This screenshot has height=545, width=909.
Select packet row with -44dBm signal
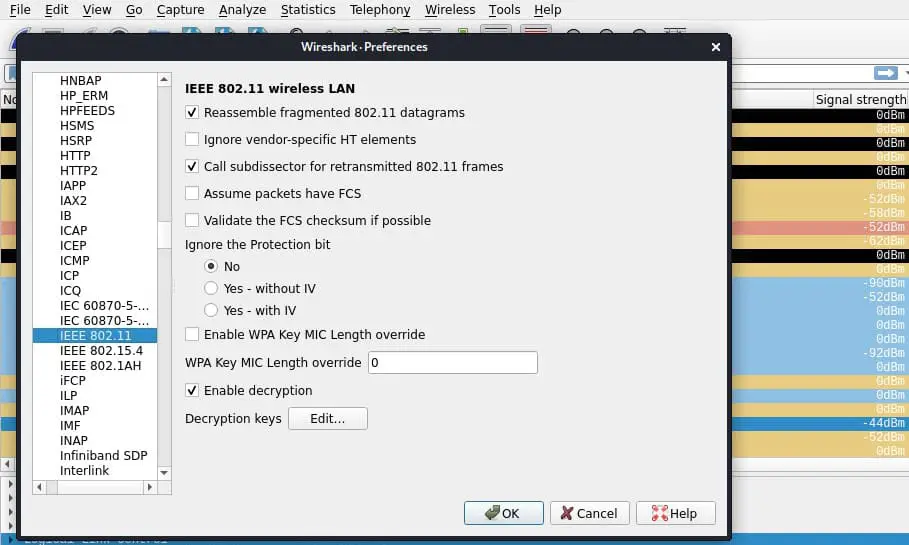click(x=821, y=423)
